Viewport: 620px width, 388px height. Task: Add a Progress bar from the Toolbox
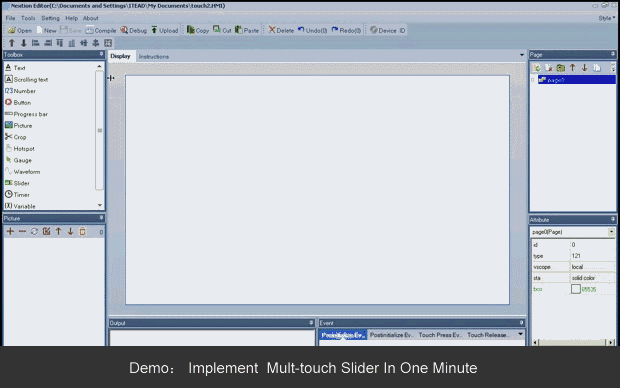coord(26,114)
